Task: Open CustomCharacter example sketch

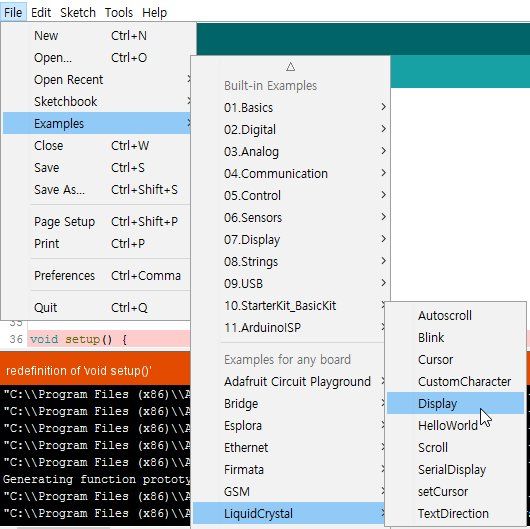Action: (455, 381)
